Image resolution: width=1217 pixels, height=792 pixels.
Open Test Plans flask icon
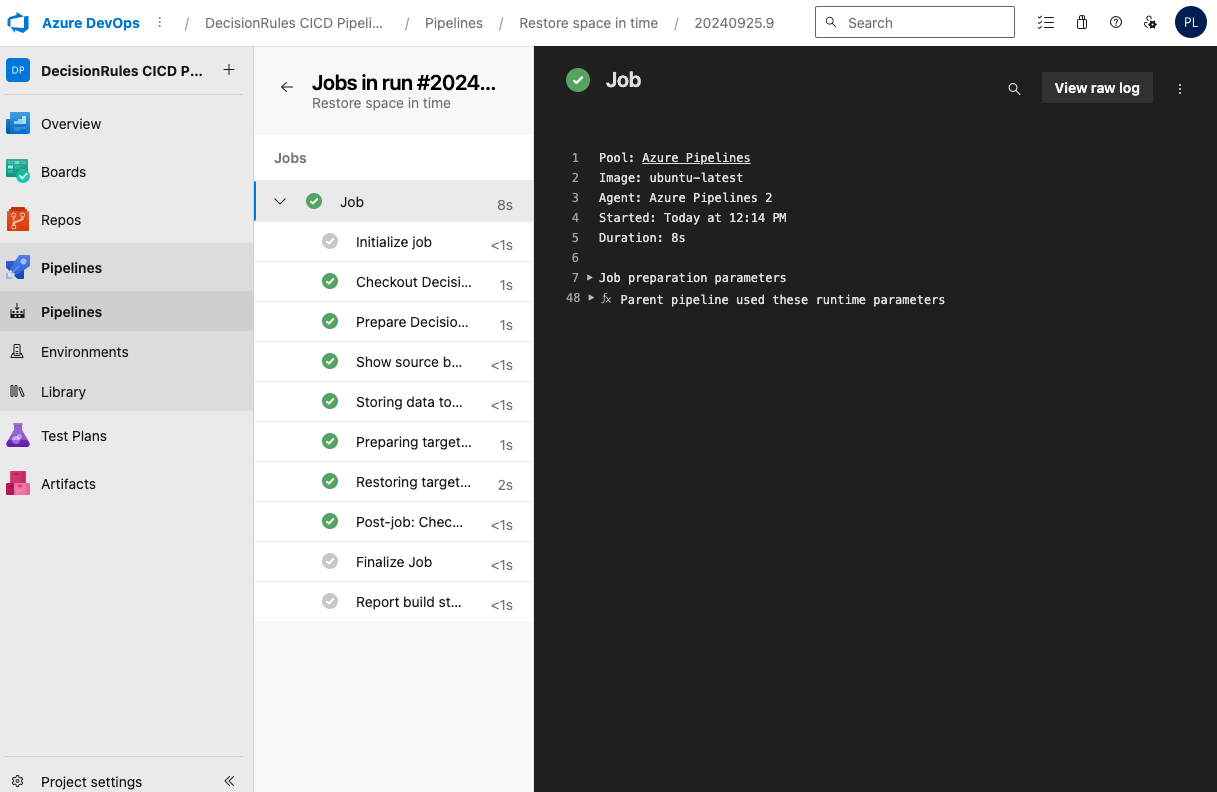click(18, 436)
